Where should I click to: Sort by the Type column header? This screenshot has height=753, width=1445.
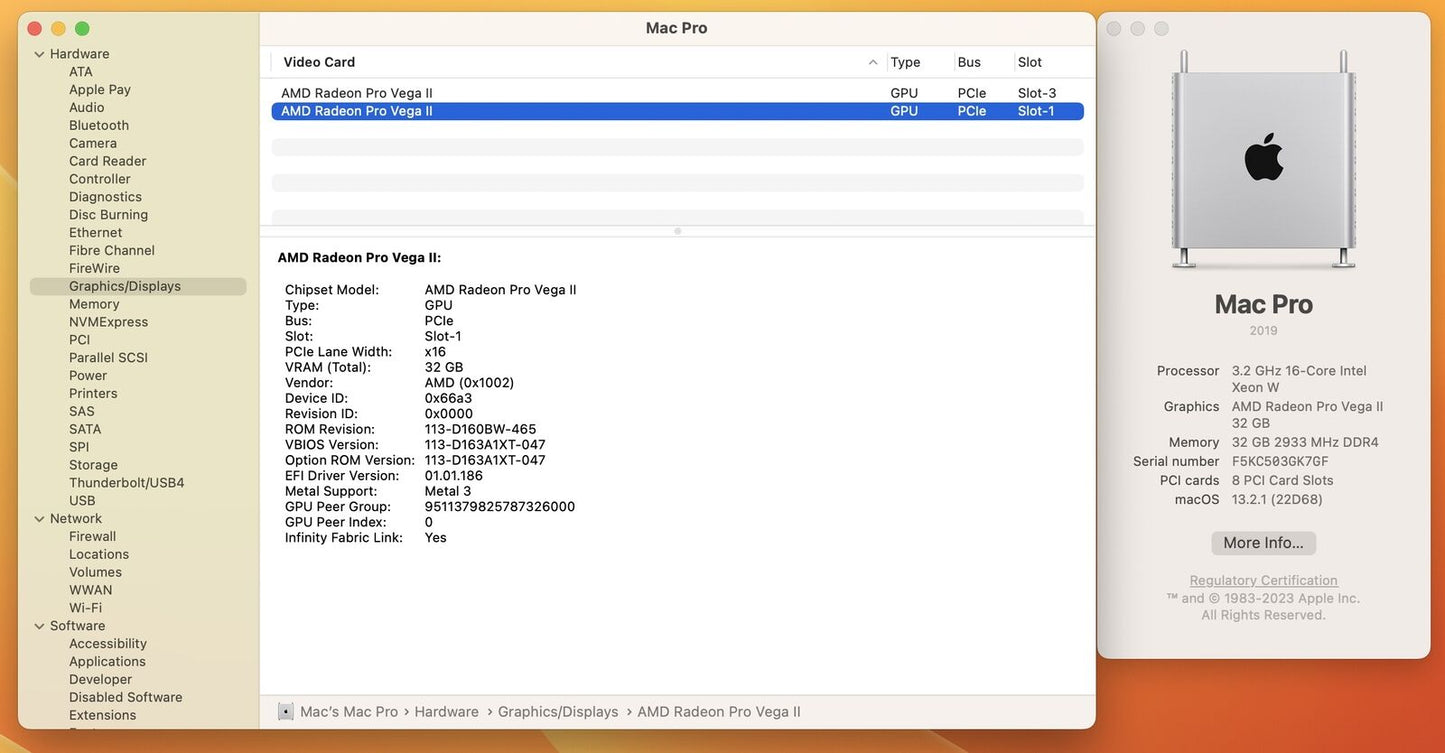(x=905, y=62)
